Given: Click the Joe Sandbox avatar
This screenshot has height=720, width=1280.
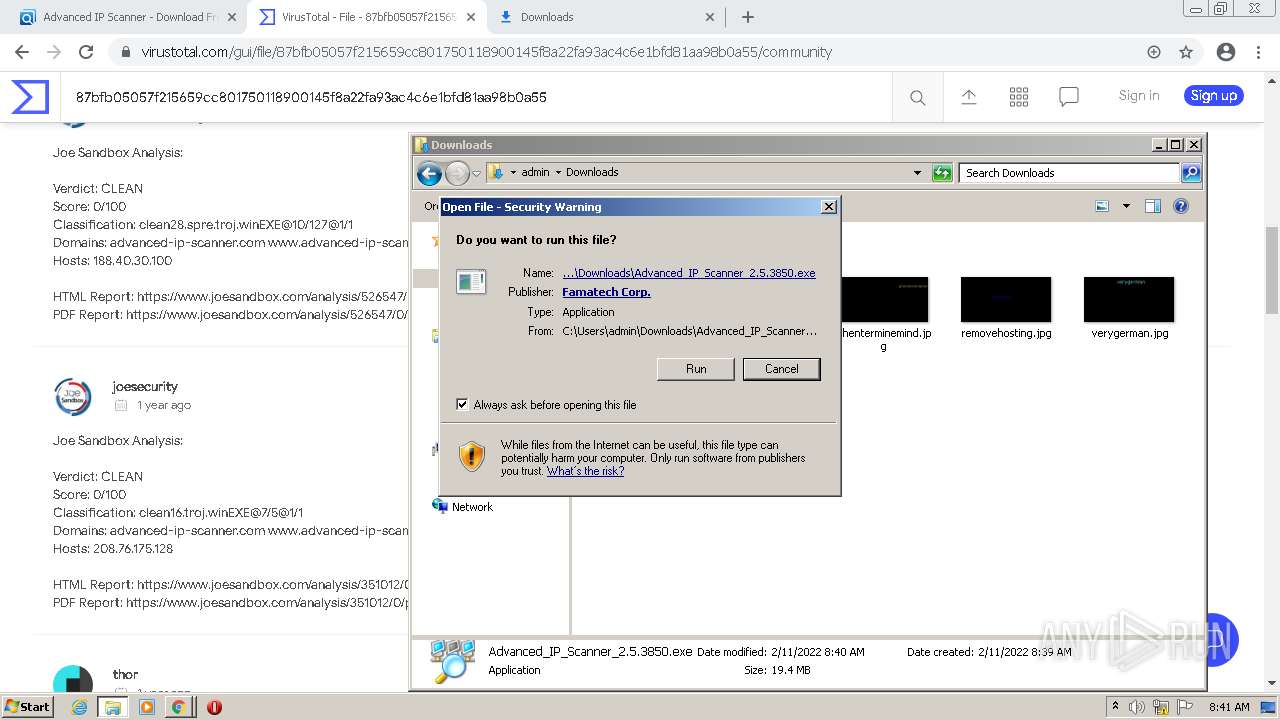Looking at the screenshot, I should coord(73,396).
